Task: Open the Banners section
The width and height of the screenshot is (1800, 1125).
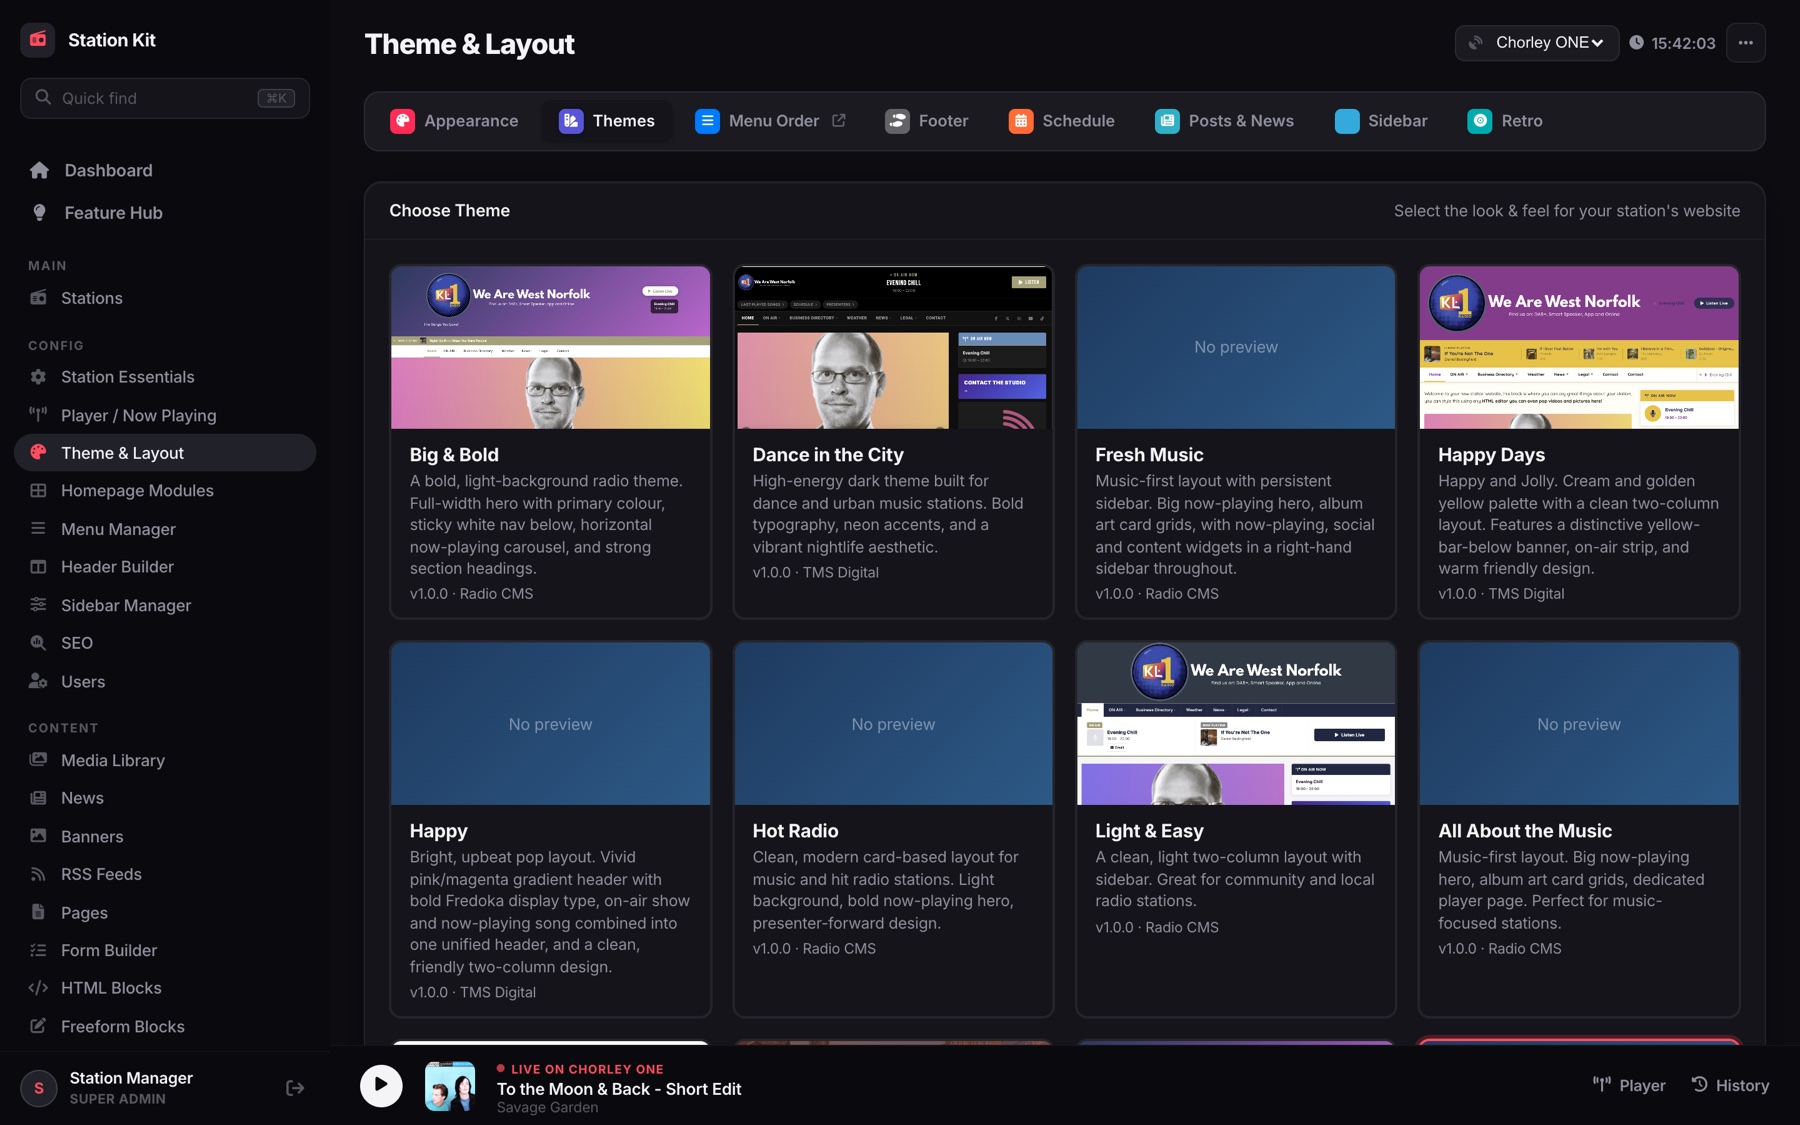Action: click(92, 836)
